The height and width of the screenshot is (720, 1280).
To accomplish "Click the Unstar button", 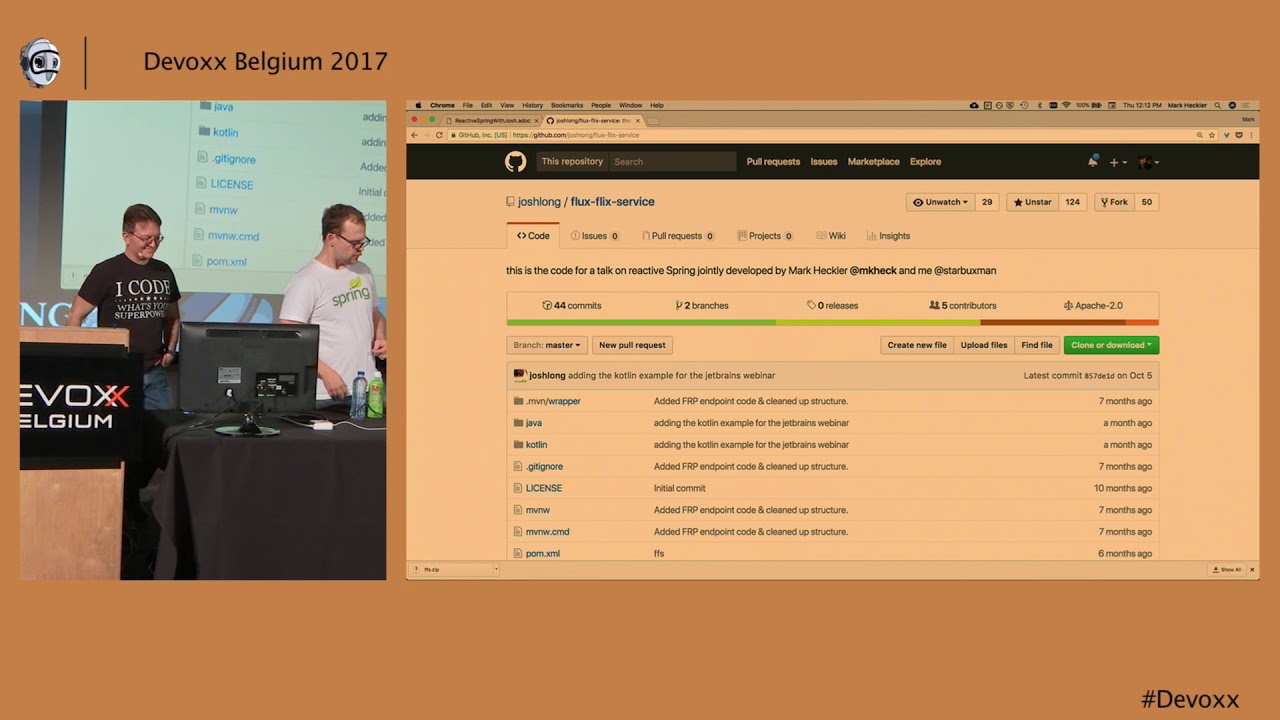I will point(1033,202).
